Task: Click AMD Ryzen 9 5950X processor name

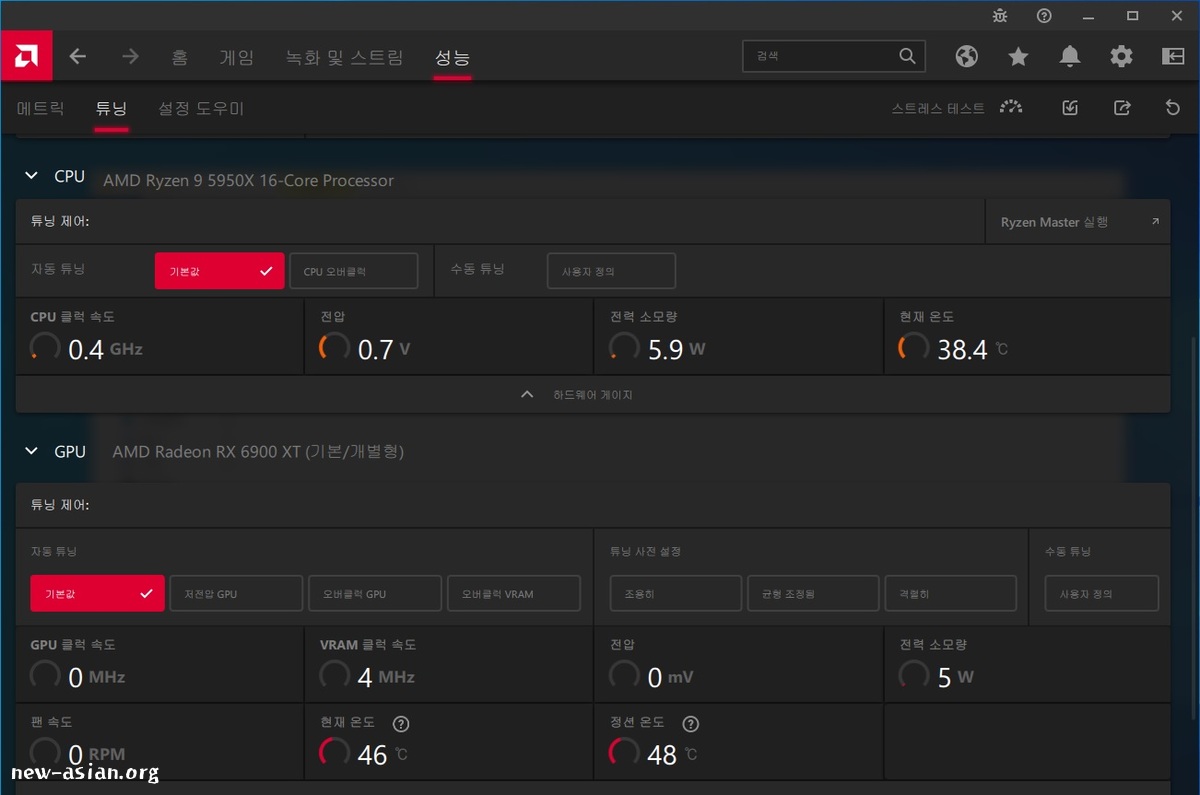Action: pos(249,181)
